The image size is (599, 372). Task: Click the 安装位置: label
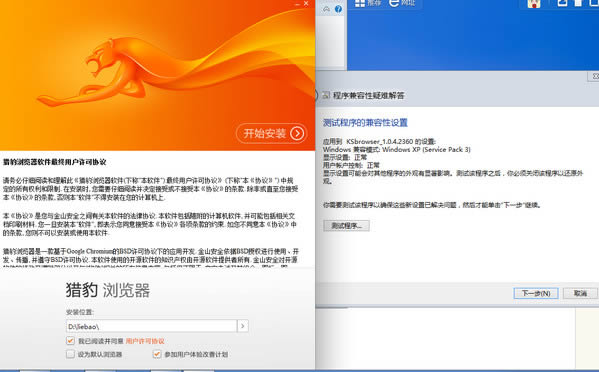pyautogui.click(x=79, y=312)
